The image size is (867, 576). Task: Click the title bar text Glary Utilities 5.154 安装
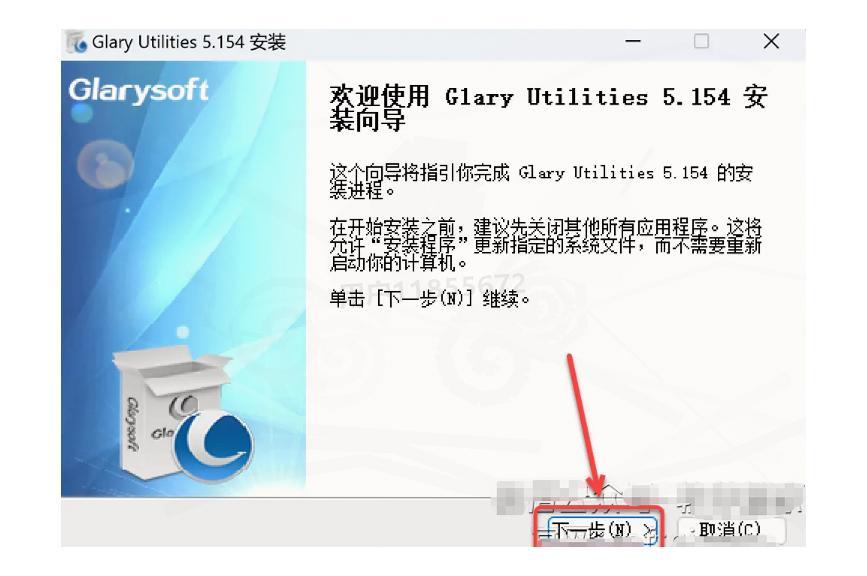[189, 42]
